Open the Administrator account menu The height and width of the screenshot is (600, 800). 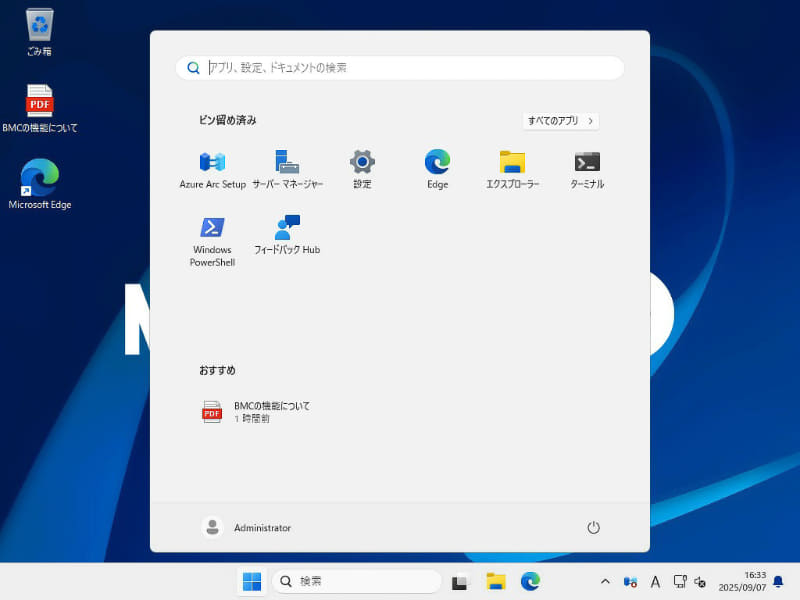248,527
